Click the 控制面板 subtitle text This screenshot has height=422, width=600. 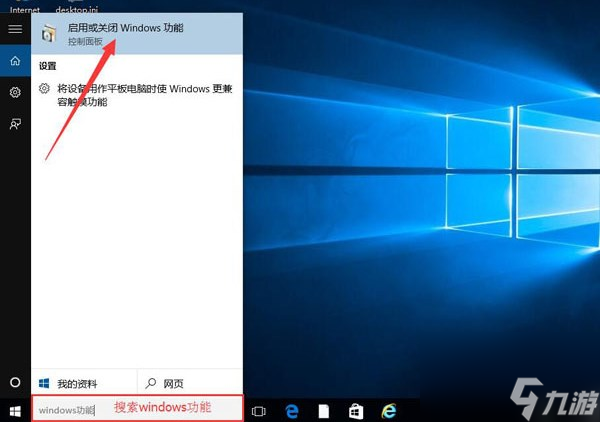[85, 41]
